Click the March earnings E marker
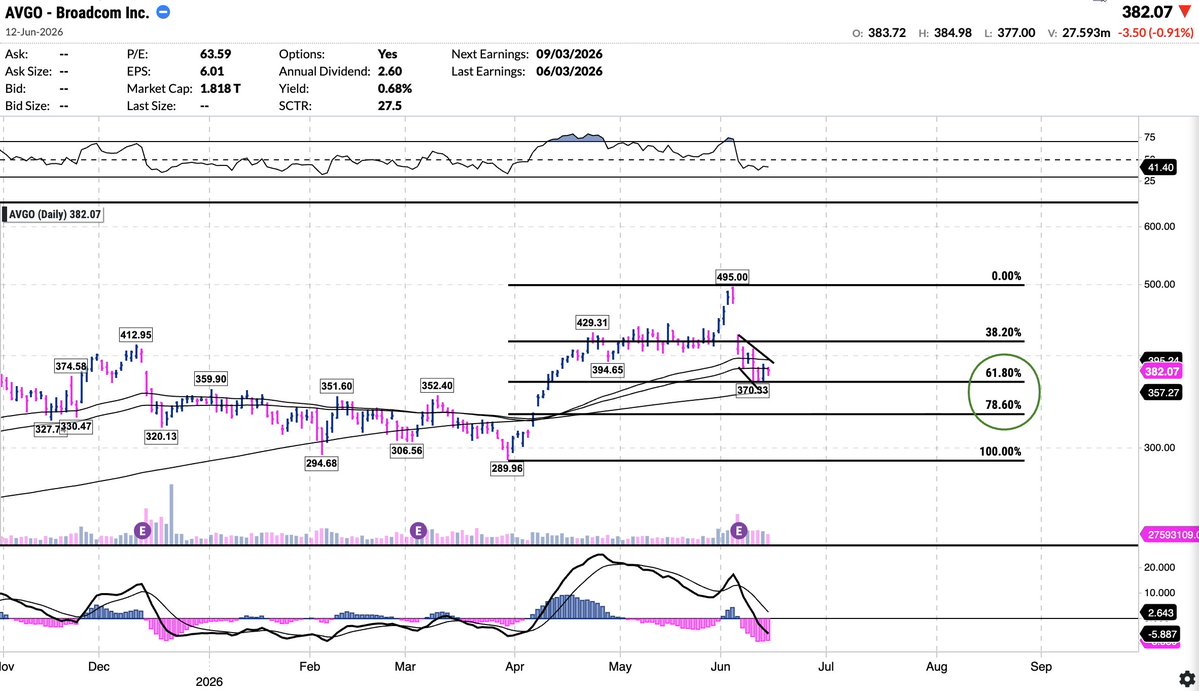The height and width of the screenshot is (691, 1199). pos(418,530)
